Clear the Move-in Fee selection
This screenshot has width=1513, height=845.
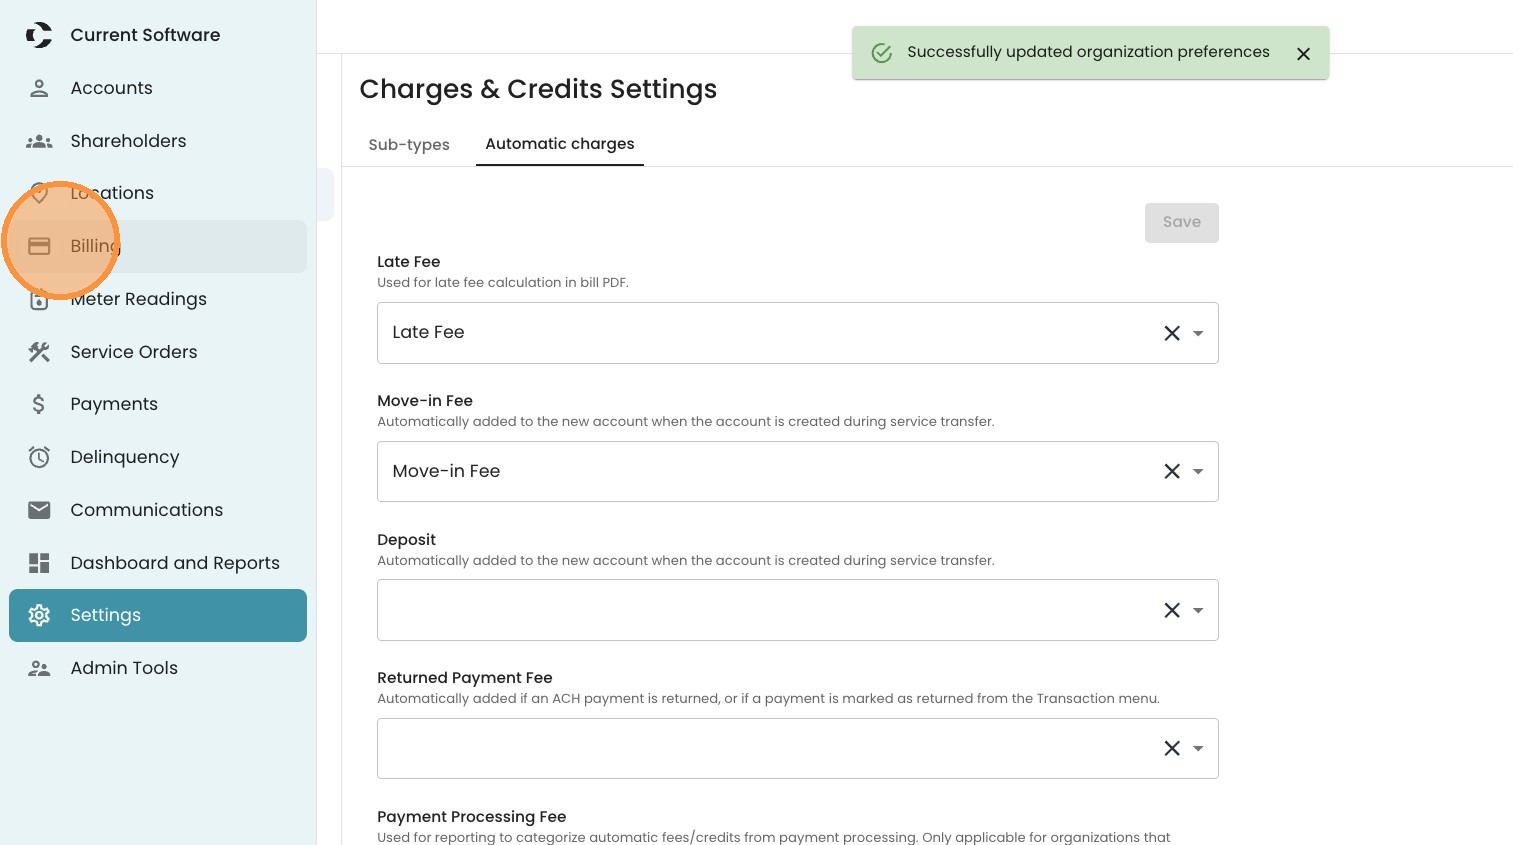(x=1172, y=471)
